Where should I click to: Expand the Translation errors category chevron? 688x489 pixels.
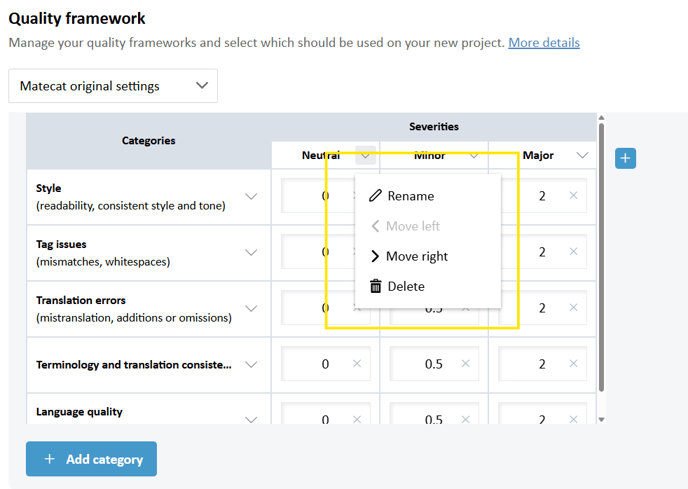251,309
